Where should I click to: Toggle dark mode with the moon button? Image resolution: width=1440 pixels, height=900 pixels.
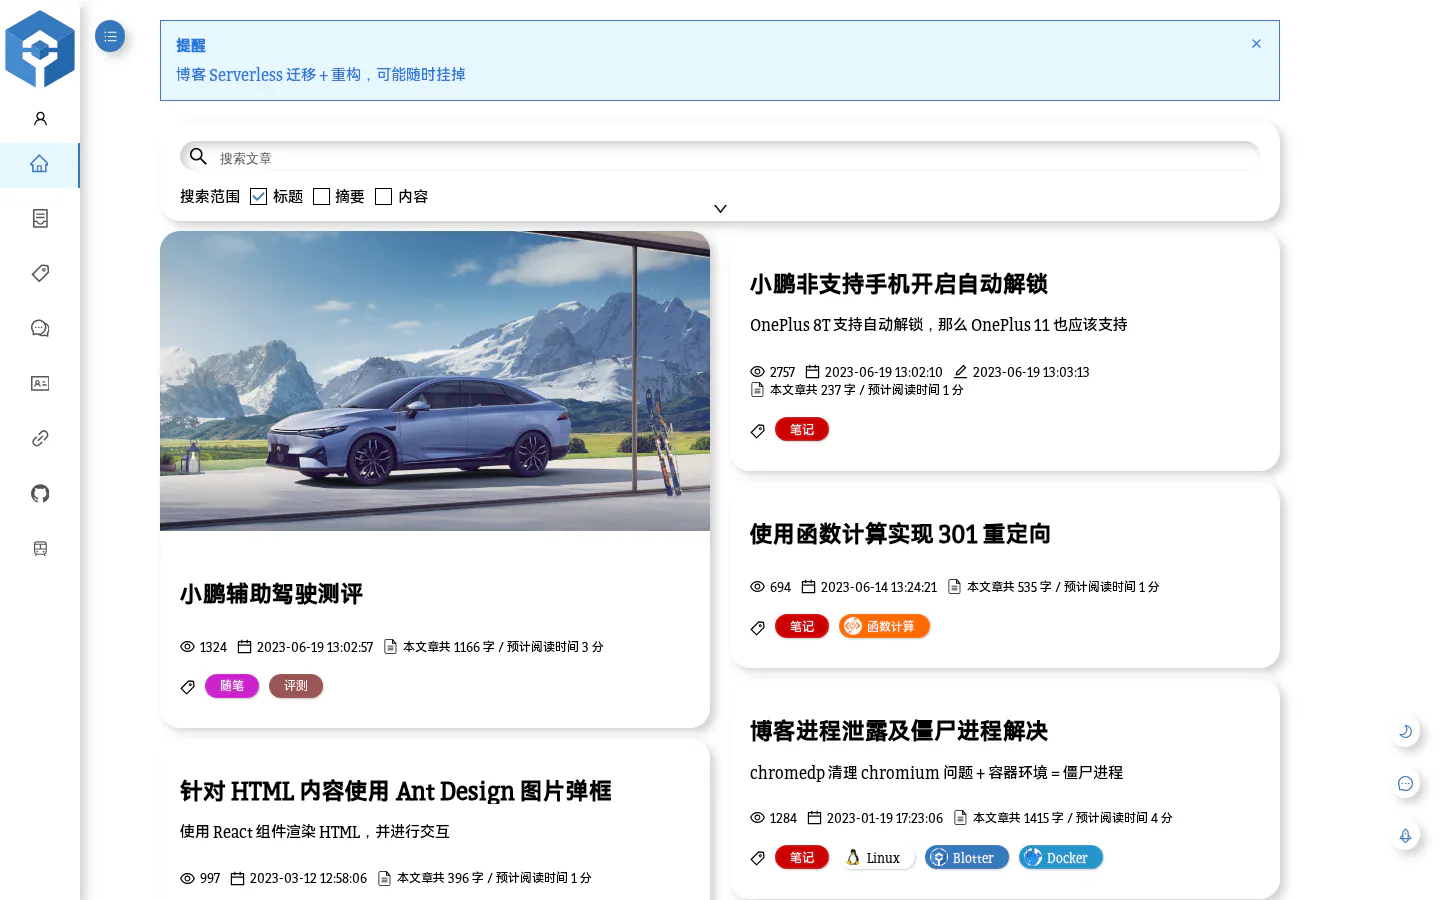coord(1405,731)
